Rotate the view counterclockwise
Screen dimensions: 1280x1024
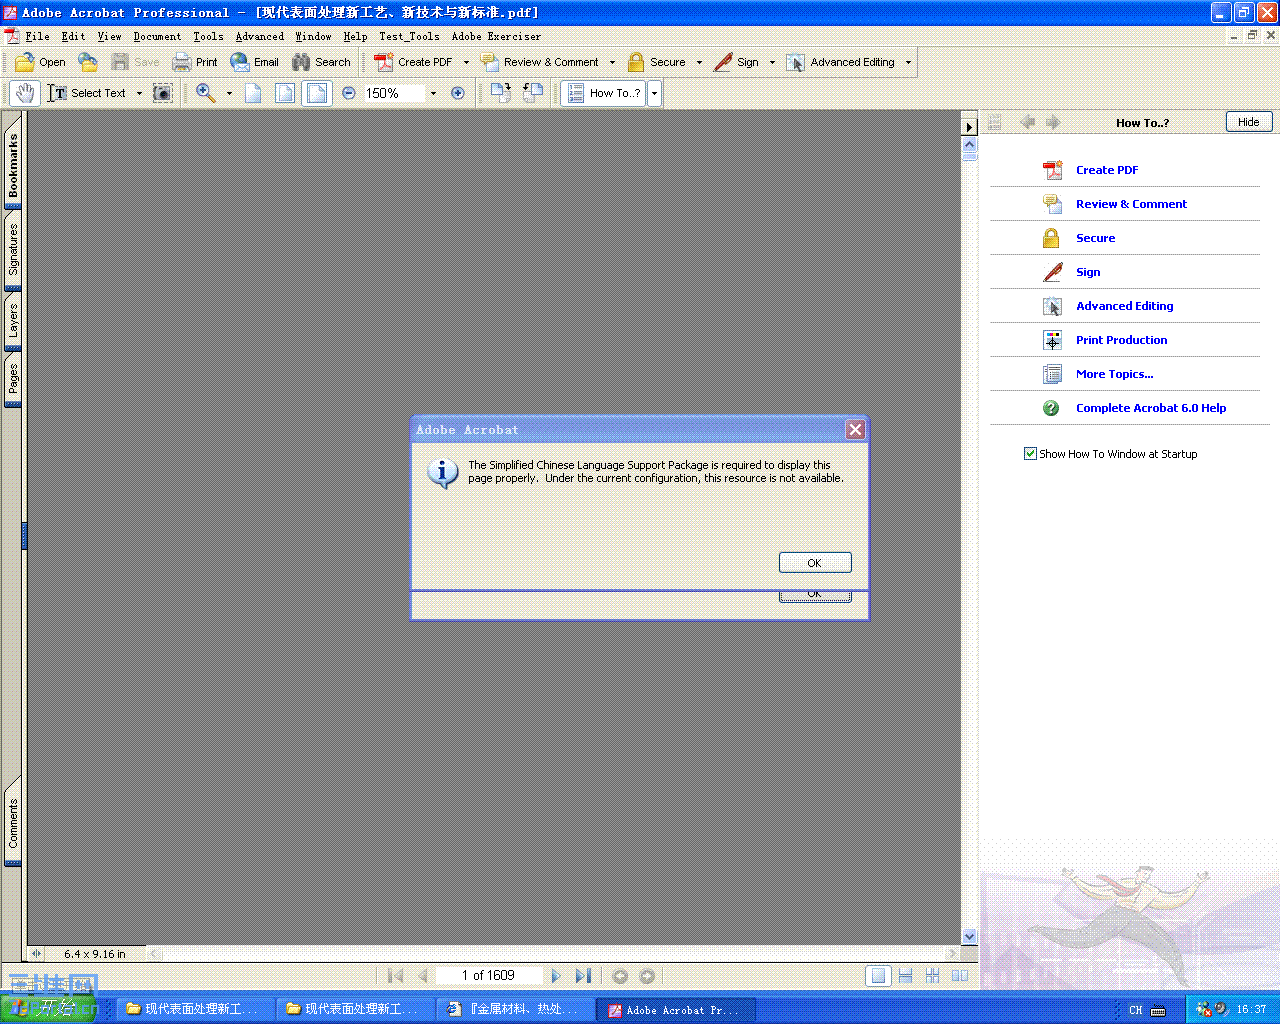click(x=533, y=93)
